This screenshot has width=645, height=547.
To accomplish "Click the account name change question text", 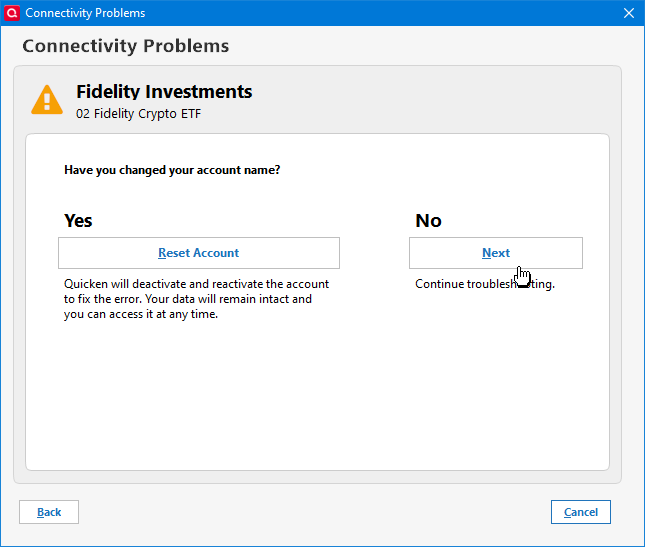I will [172, 170].
